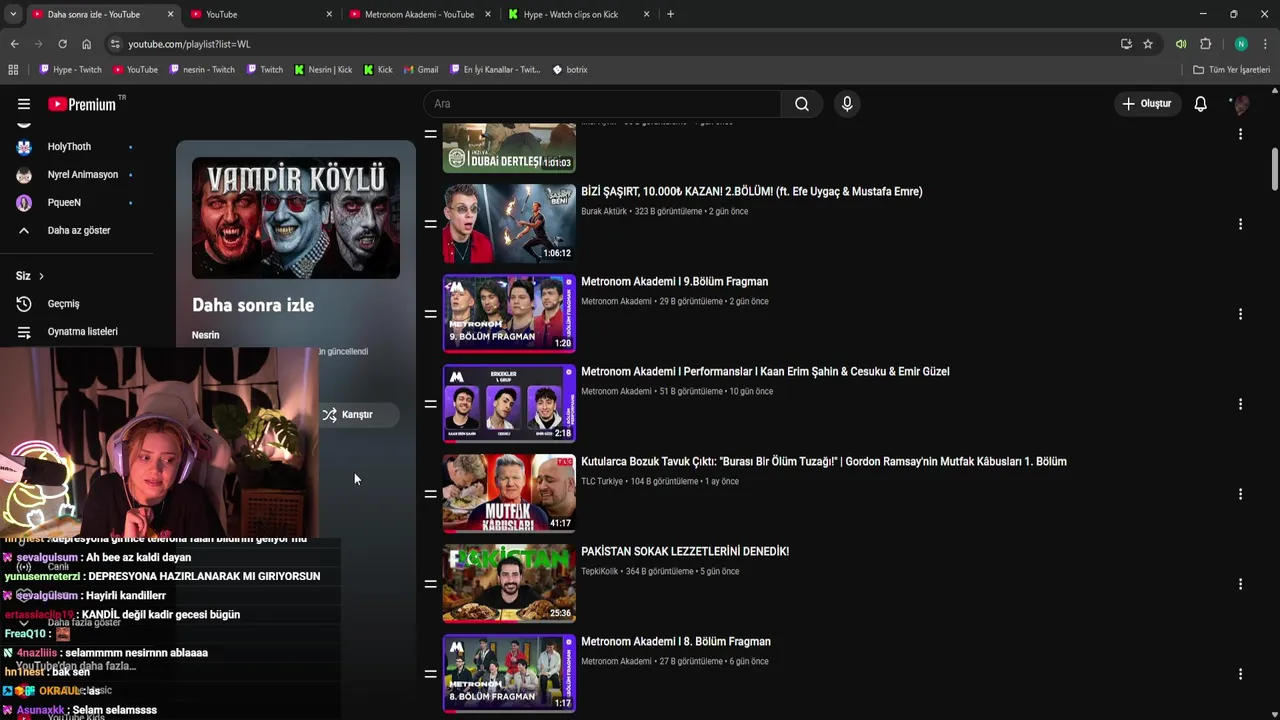Go to YouTube Premium home logo
The width and height of the screenshot is (1280, 720).
click(x=82, y=104)
